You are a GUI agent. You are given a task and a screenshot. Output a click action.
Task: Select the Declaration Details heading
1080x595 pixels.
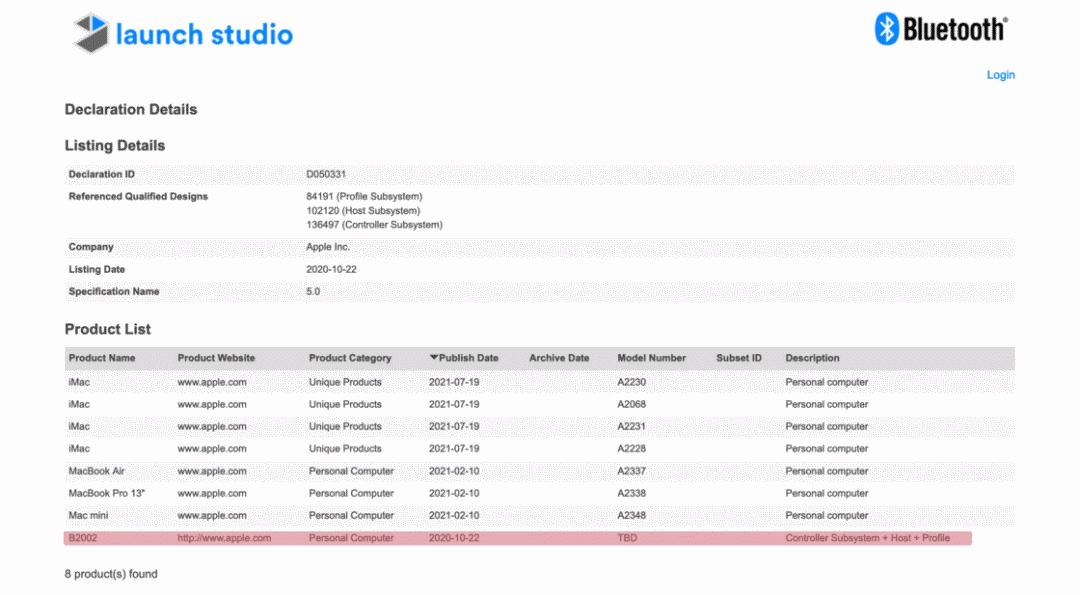[x=131, y=109]
